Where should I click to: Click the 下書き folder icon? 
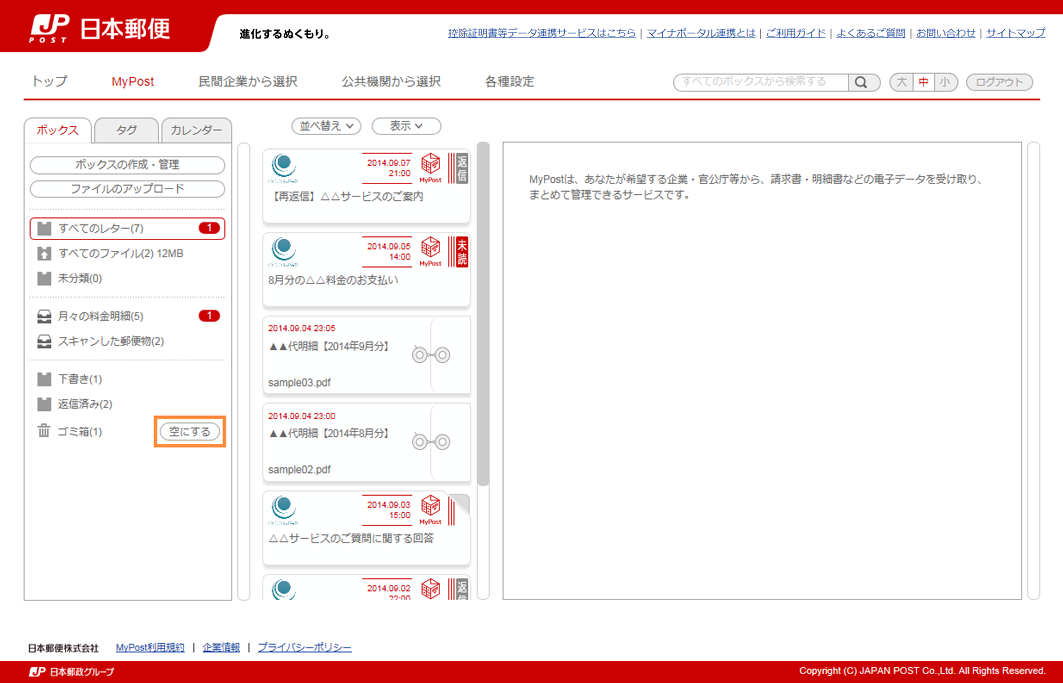(x=44, y=378)
